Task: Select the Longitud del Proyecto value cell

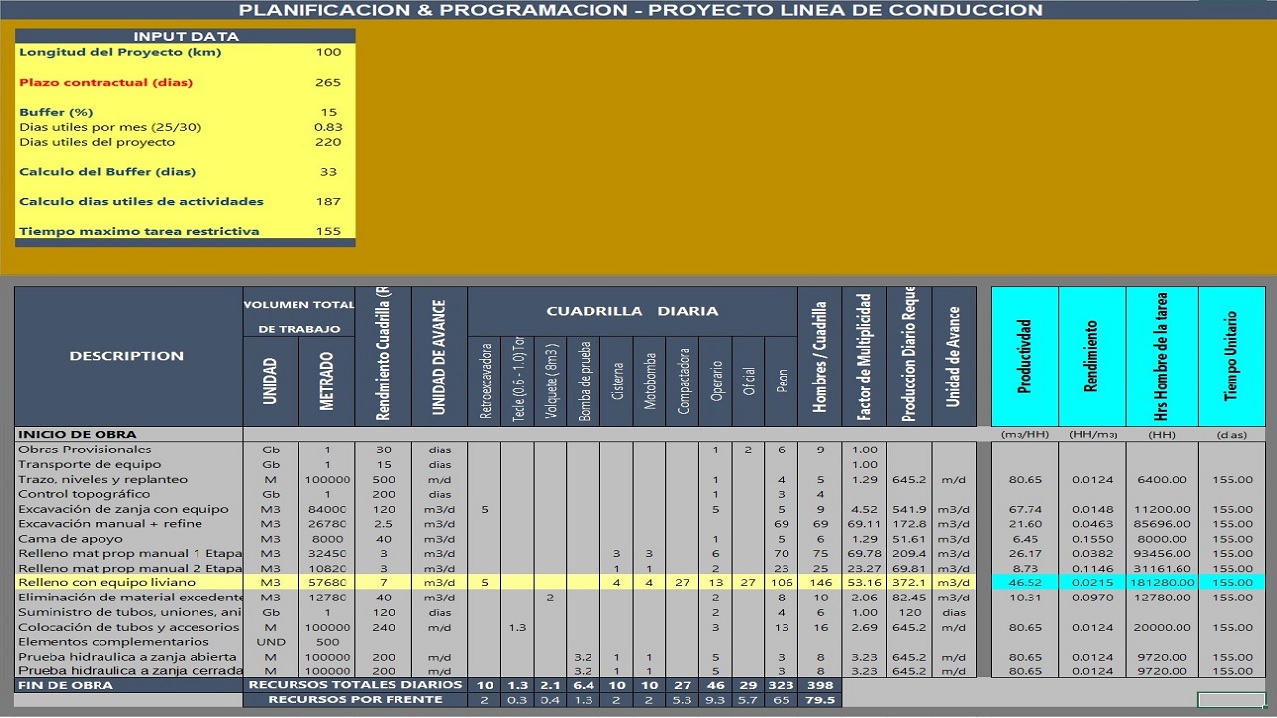Action: [x=328, y=53]
